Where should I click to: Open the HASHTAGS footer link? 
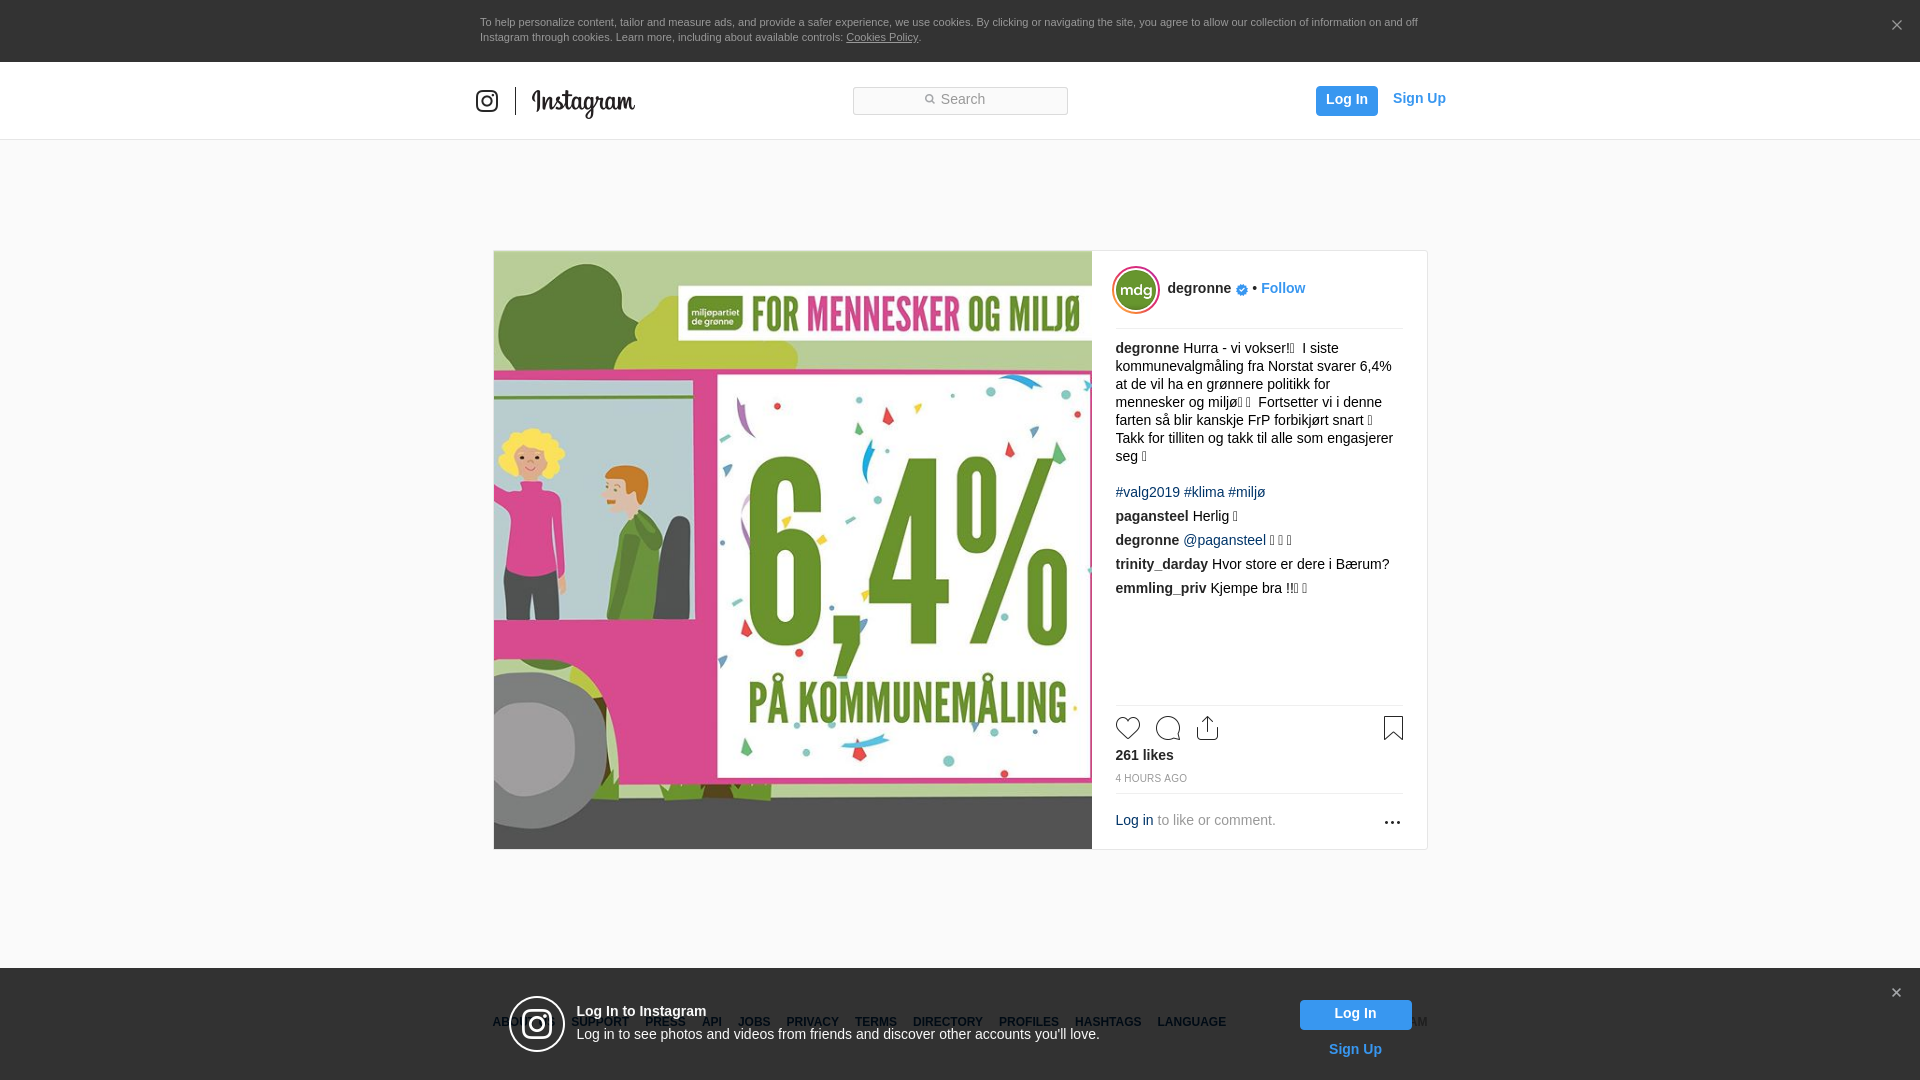tap(1107, 1022)
